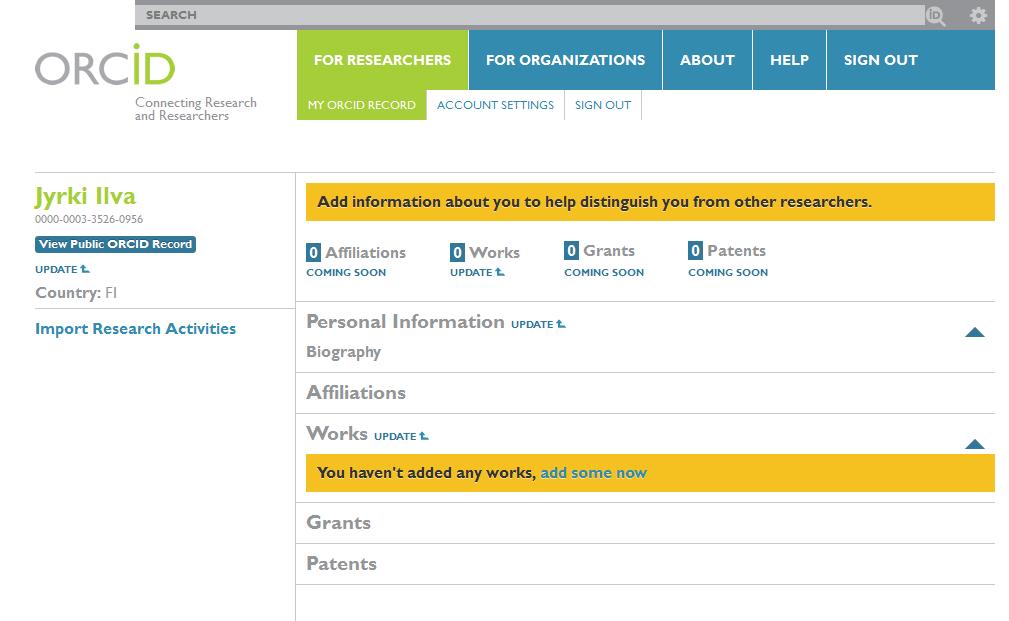
Task: Open the settings gear icon
Action: (x=978, y=15)
